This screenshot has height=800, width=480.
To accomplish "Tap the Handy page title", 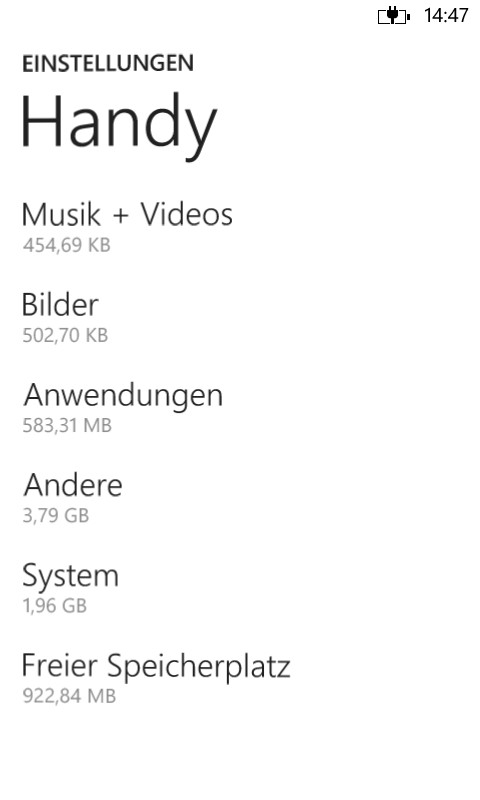I will pyautogui.click(x=118, y=126).
